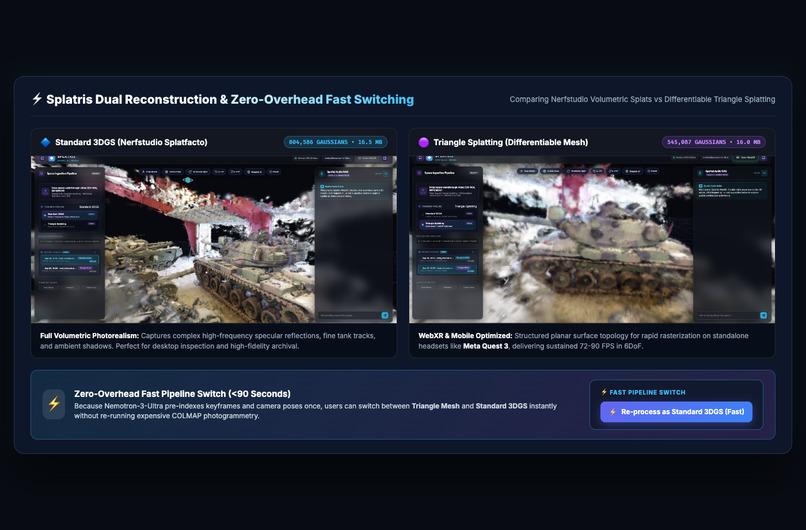
Task: Click the blue diamond icon beside Standard 3DGS
Action: [x=45, y=142]
